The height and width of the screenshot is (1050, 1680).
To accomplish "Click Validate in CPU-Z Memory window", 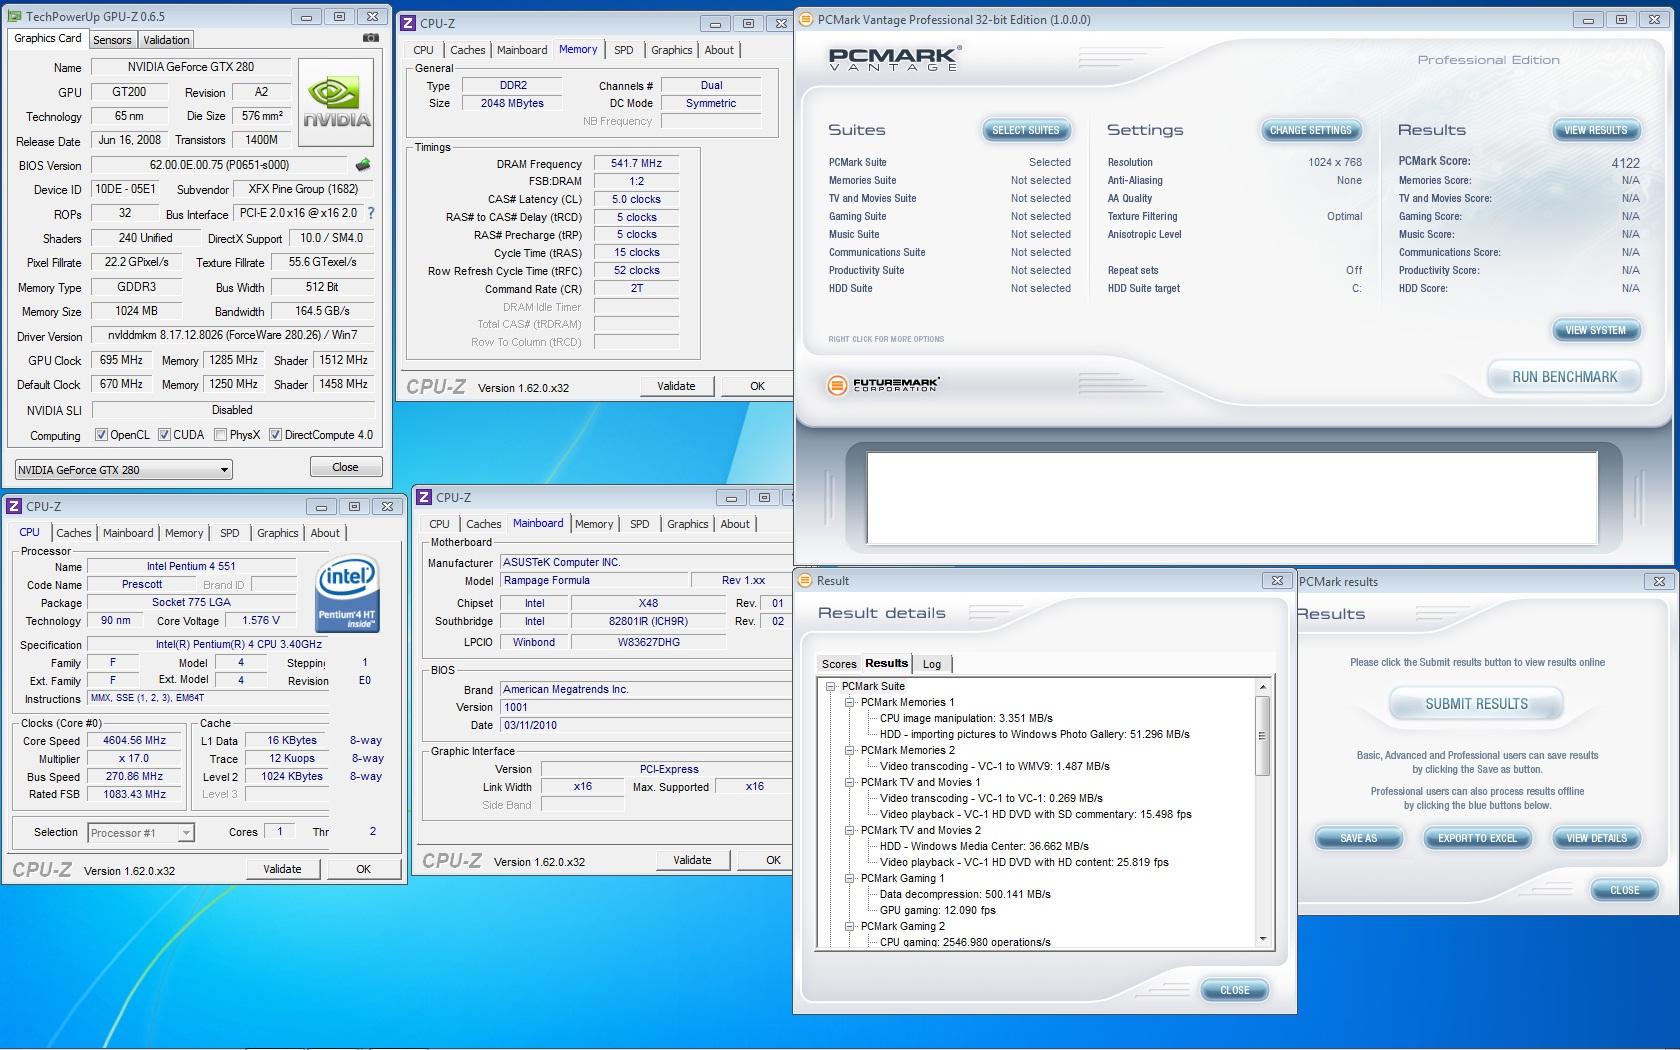I will click(x=676, y=386).
